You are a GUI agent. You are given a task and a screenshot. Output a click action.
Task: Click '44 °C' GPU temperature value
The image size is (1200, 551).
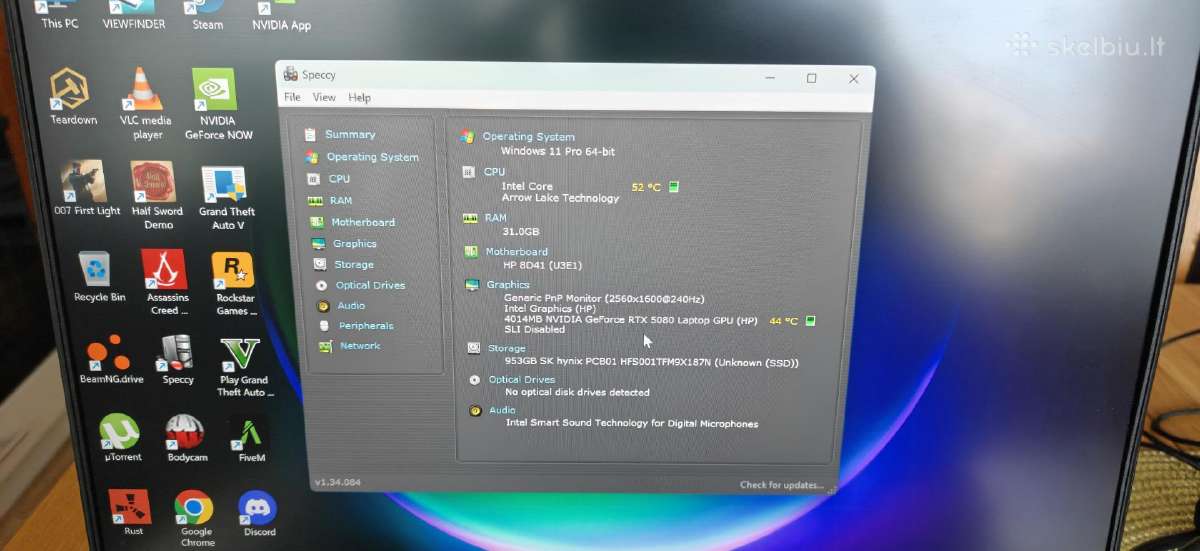(x=784, y=321)
